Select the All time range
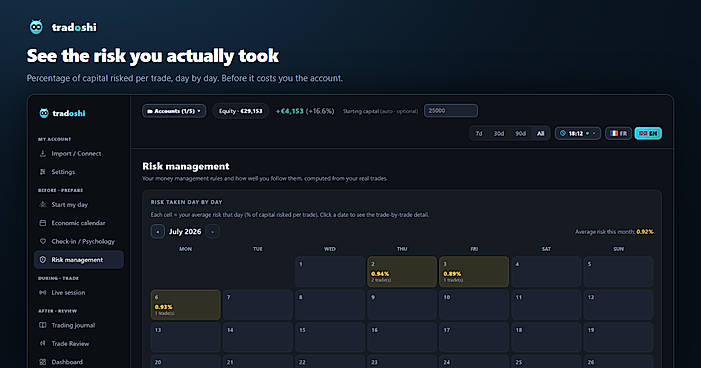The image size is (701, 368). [541, 133]
